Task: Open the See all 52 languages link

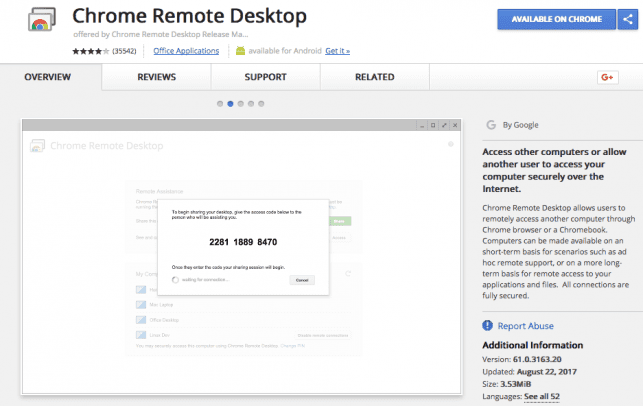Action: click(542, 396)
